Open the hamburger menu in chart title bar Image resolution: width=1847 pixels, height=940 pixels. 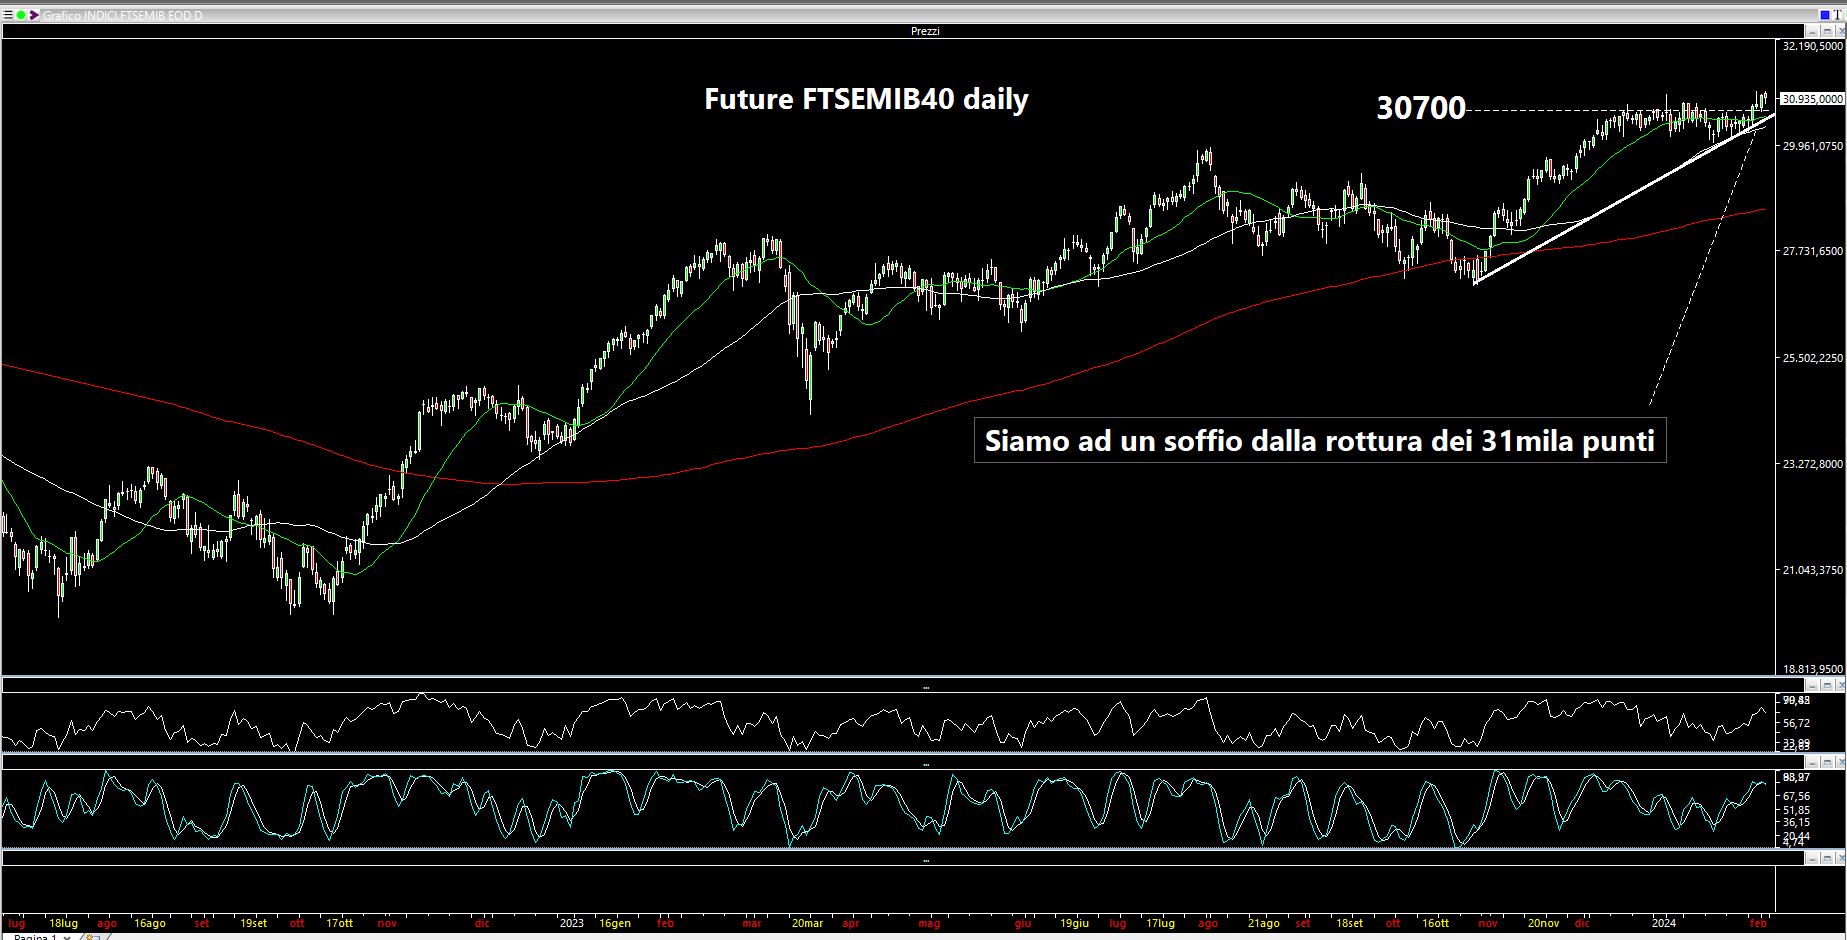click(8, 15)
